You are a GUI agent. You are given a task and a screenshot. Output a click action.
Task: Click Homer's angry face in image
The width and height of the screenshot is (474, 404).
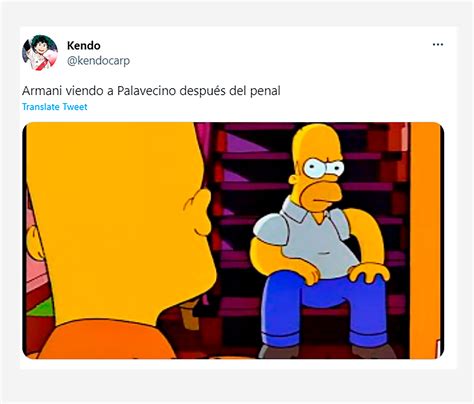pos(319,177)
